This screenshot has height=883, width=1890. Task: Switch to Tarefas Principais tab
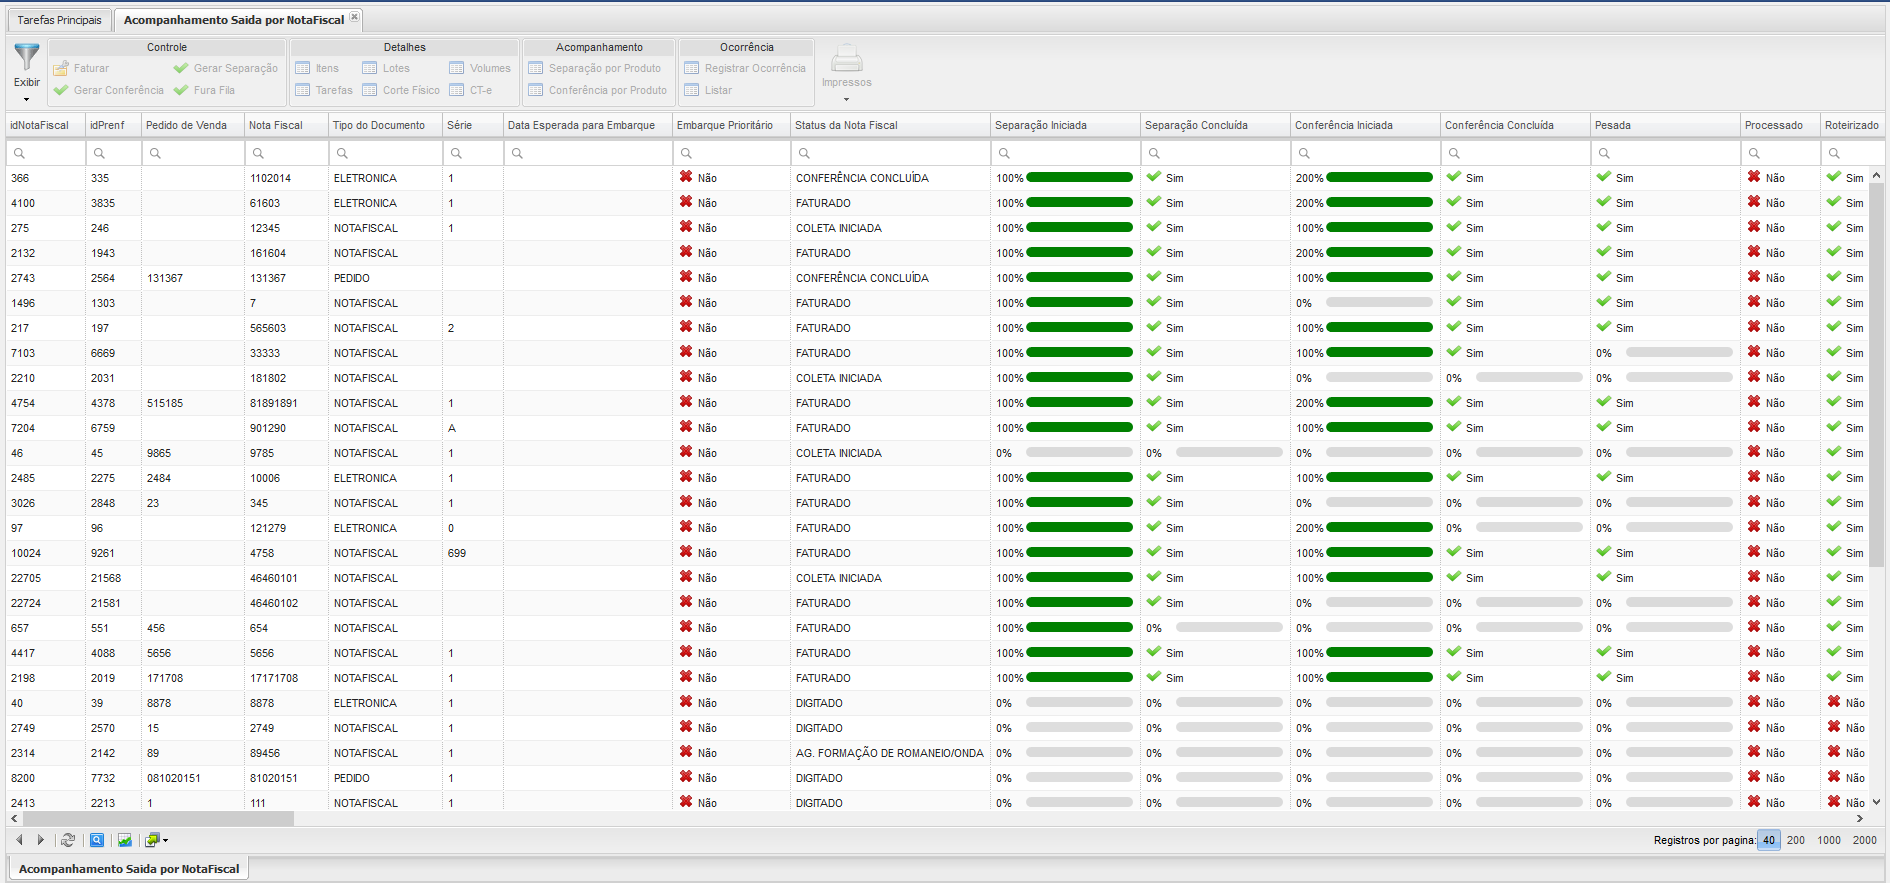[x=60, y=20]
